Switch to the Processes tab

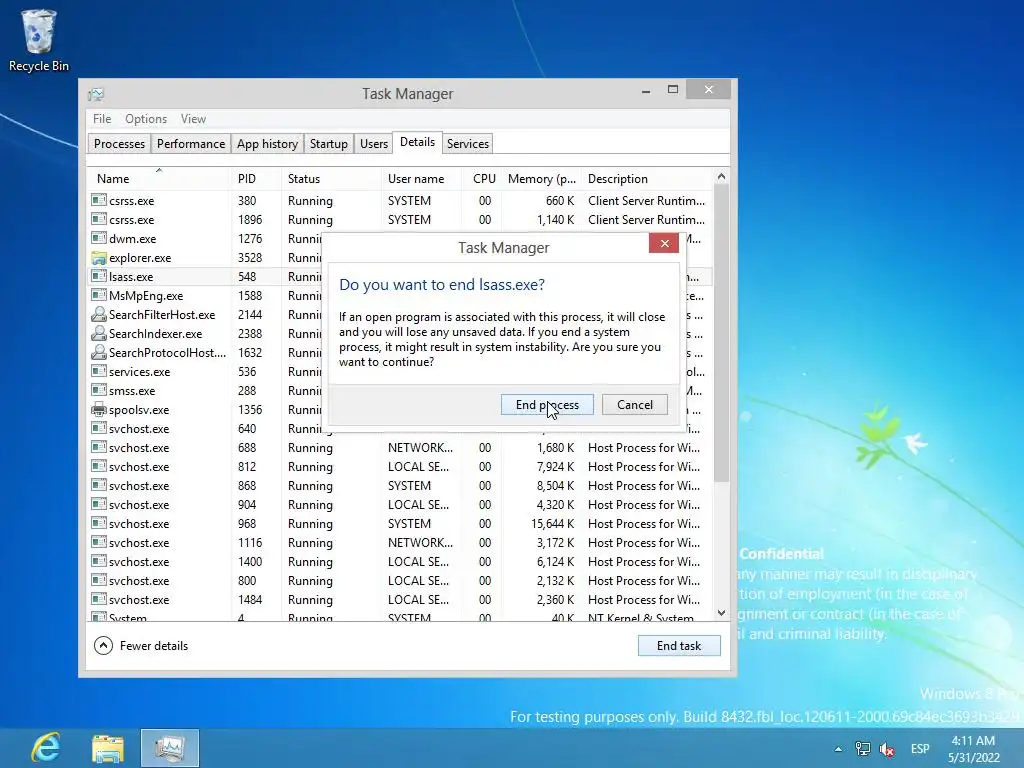120,144
